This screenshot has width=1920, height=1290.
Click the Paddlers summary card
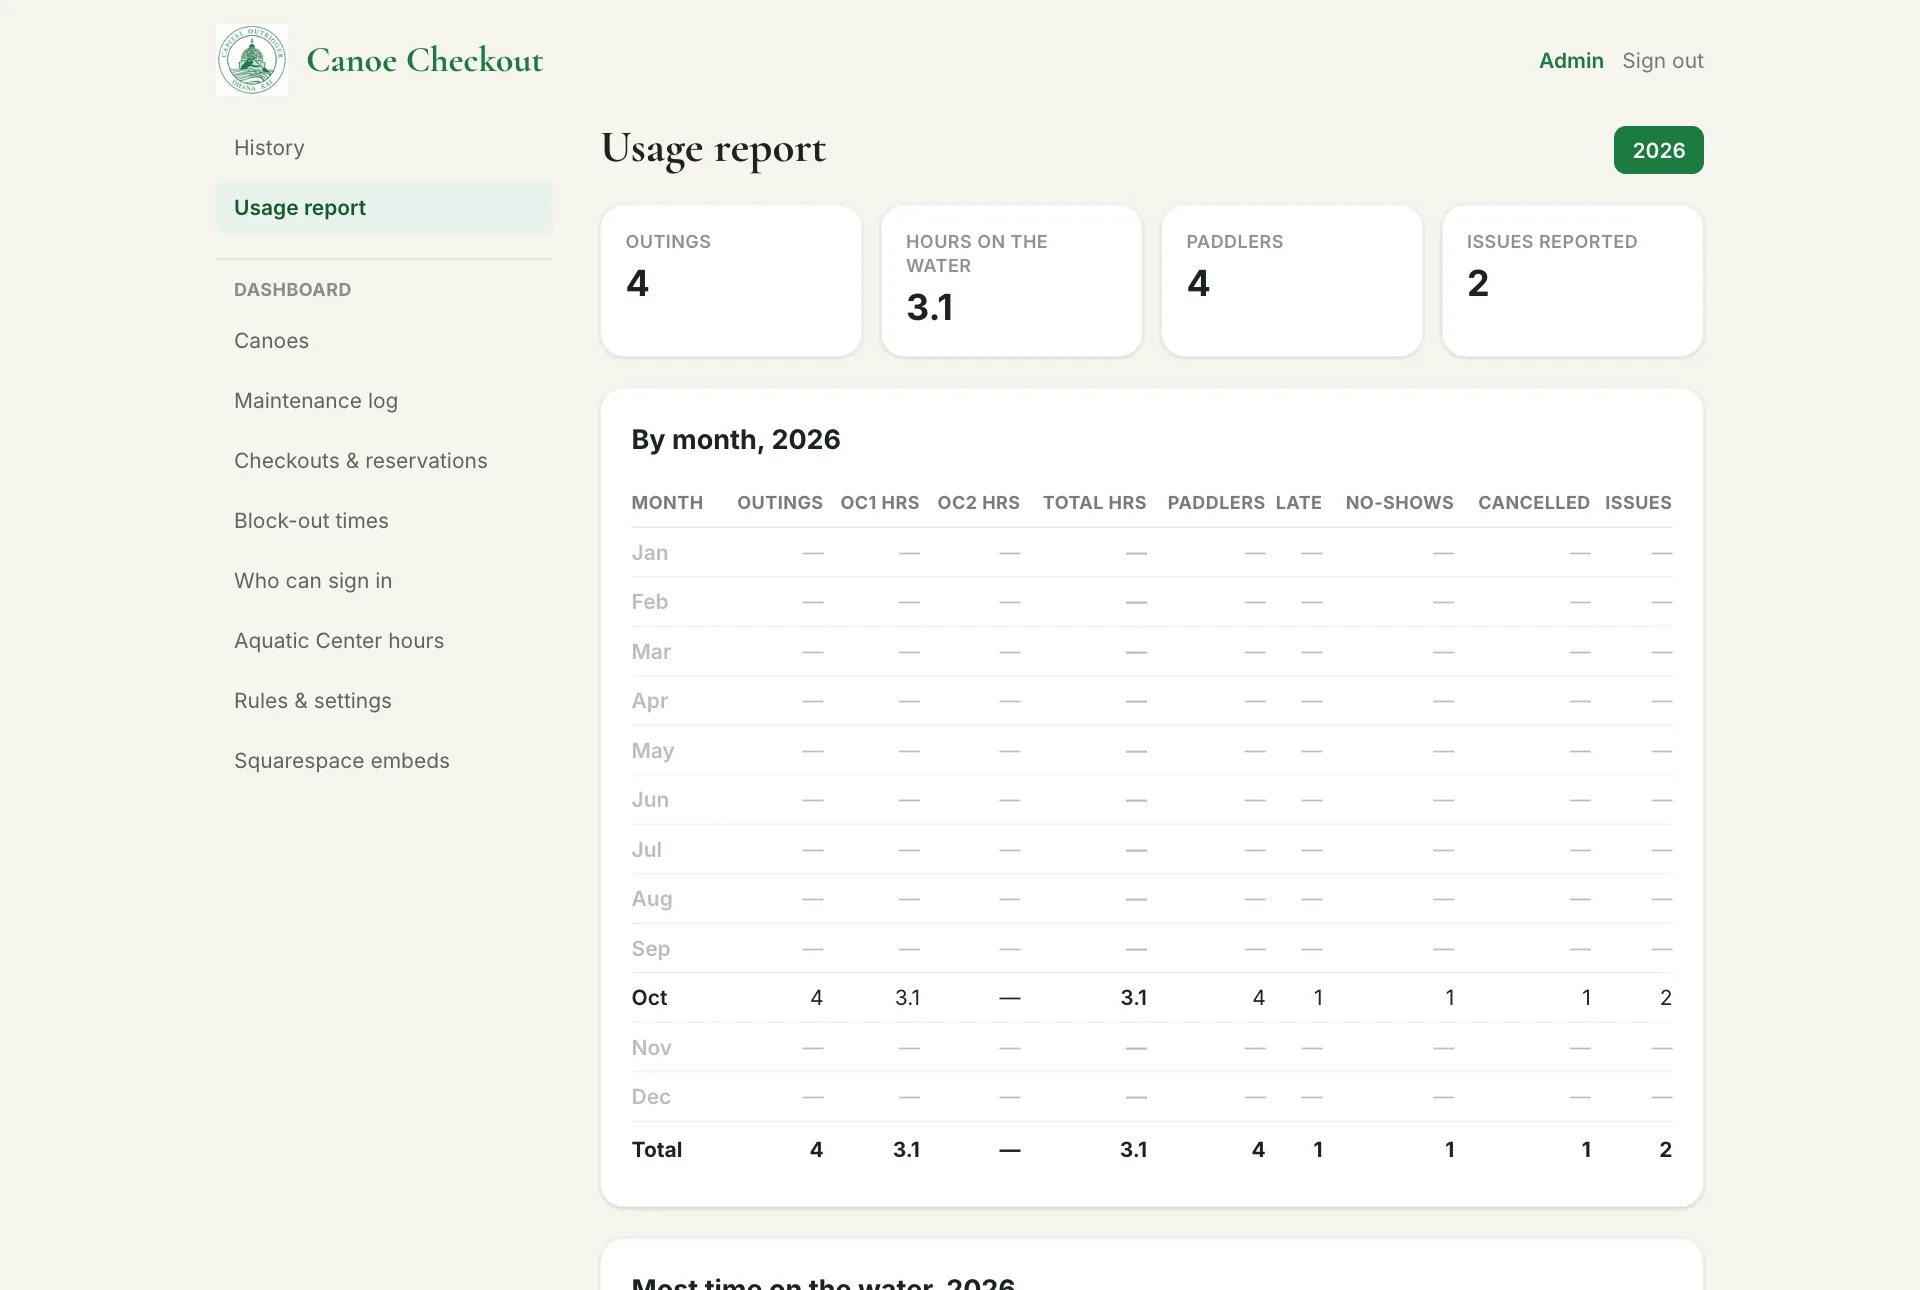[1292, 281]
